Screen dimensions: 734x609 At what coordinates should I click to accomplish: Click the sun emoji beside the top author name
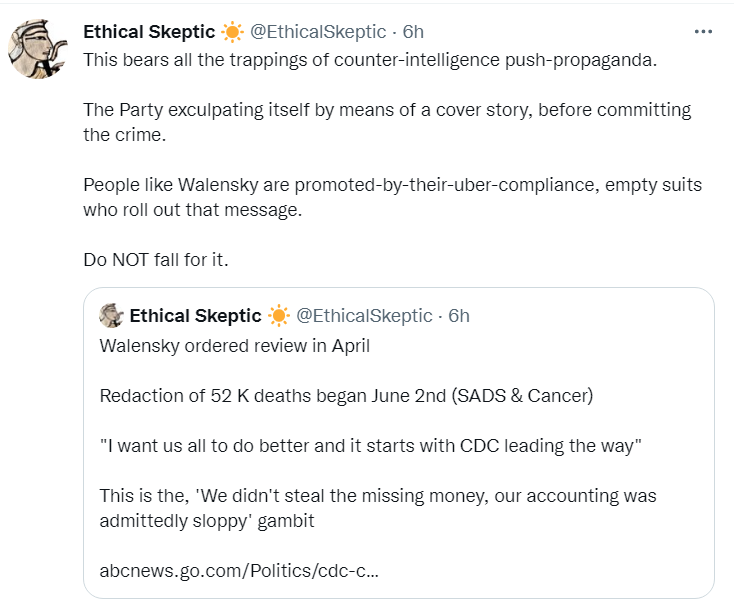click(x=232, y=32)
